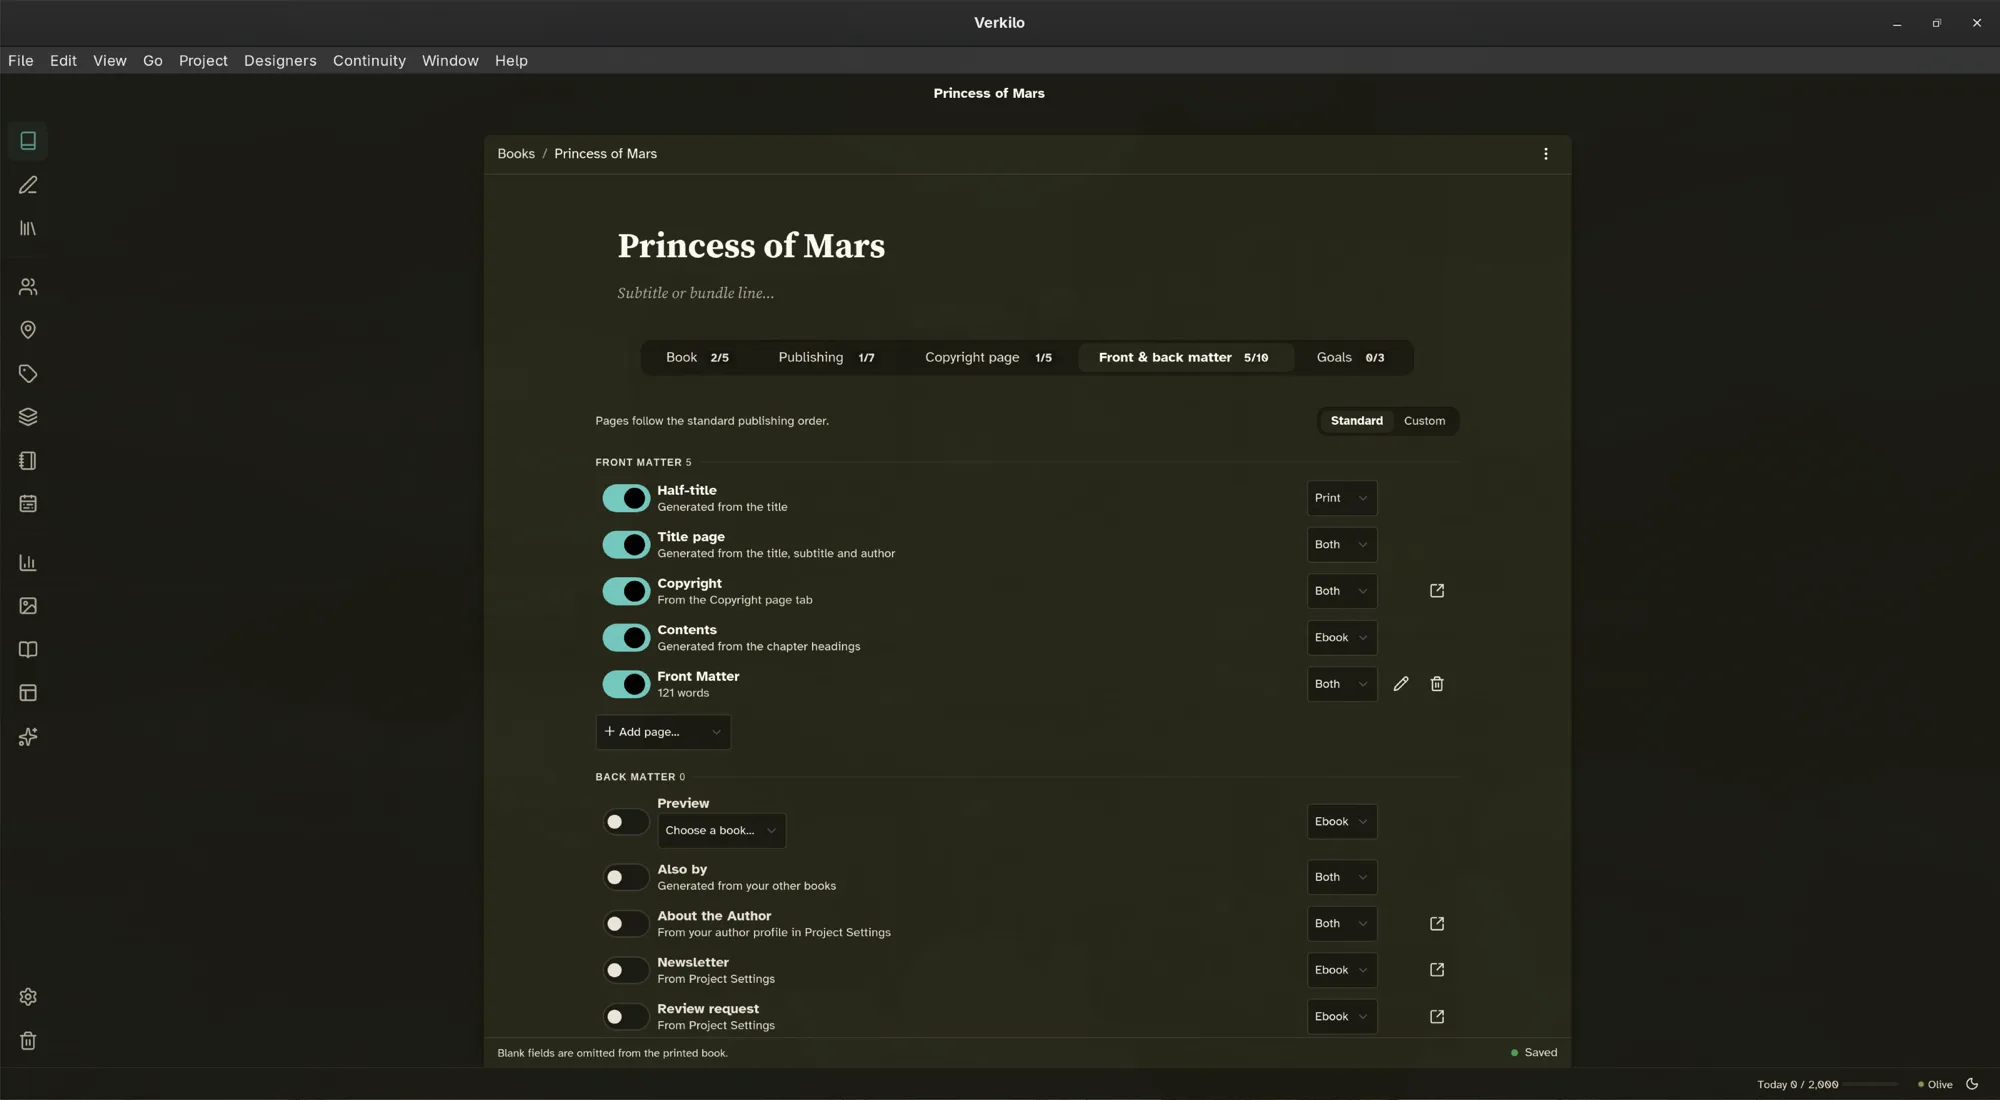Open the three-dot more options menu
Screen dimensions: 2000x1100
[1546, 154]
